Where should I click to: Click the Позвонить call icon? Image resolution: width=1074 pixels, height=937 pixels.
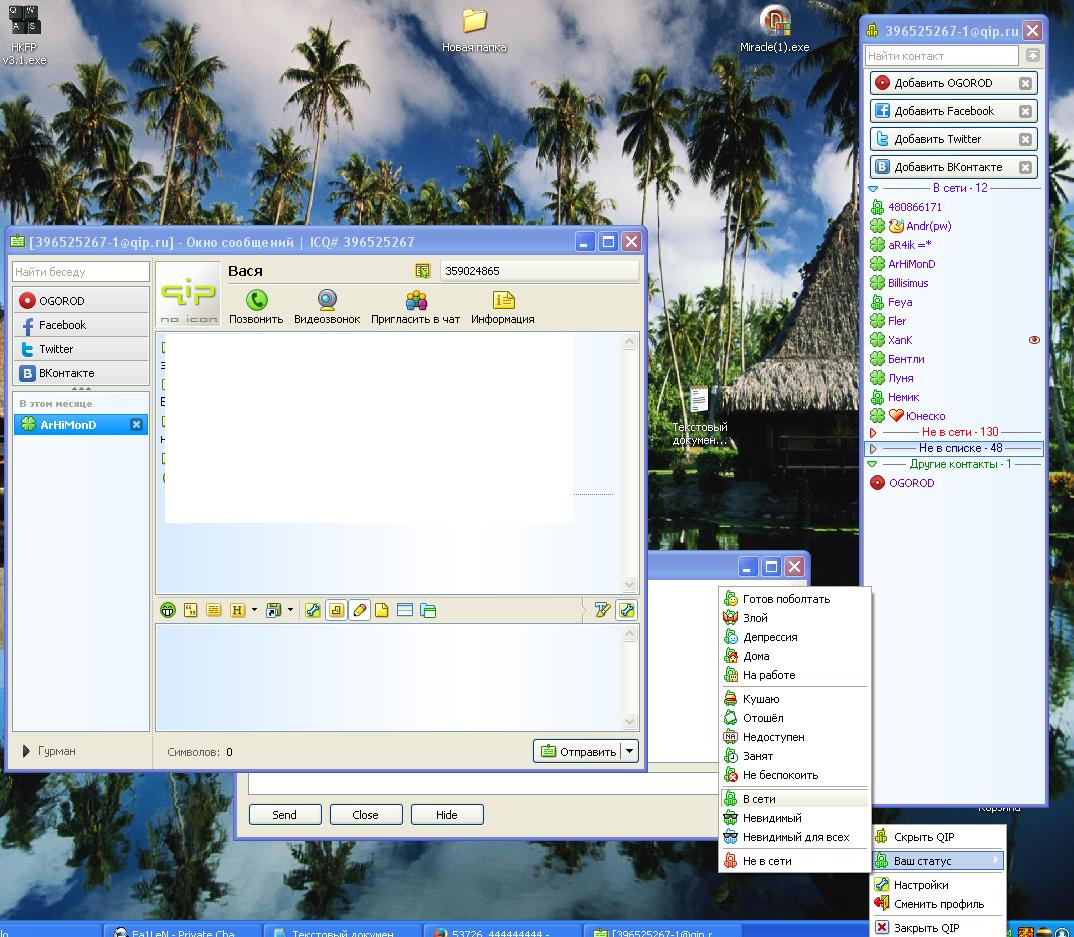[256, 307]
